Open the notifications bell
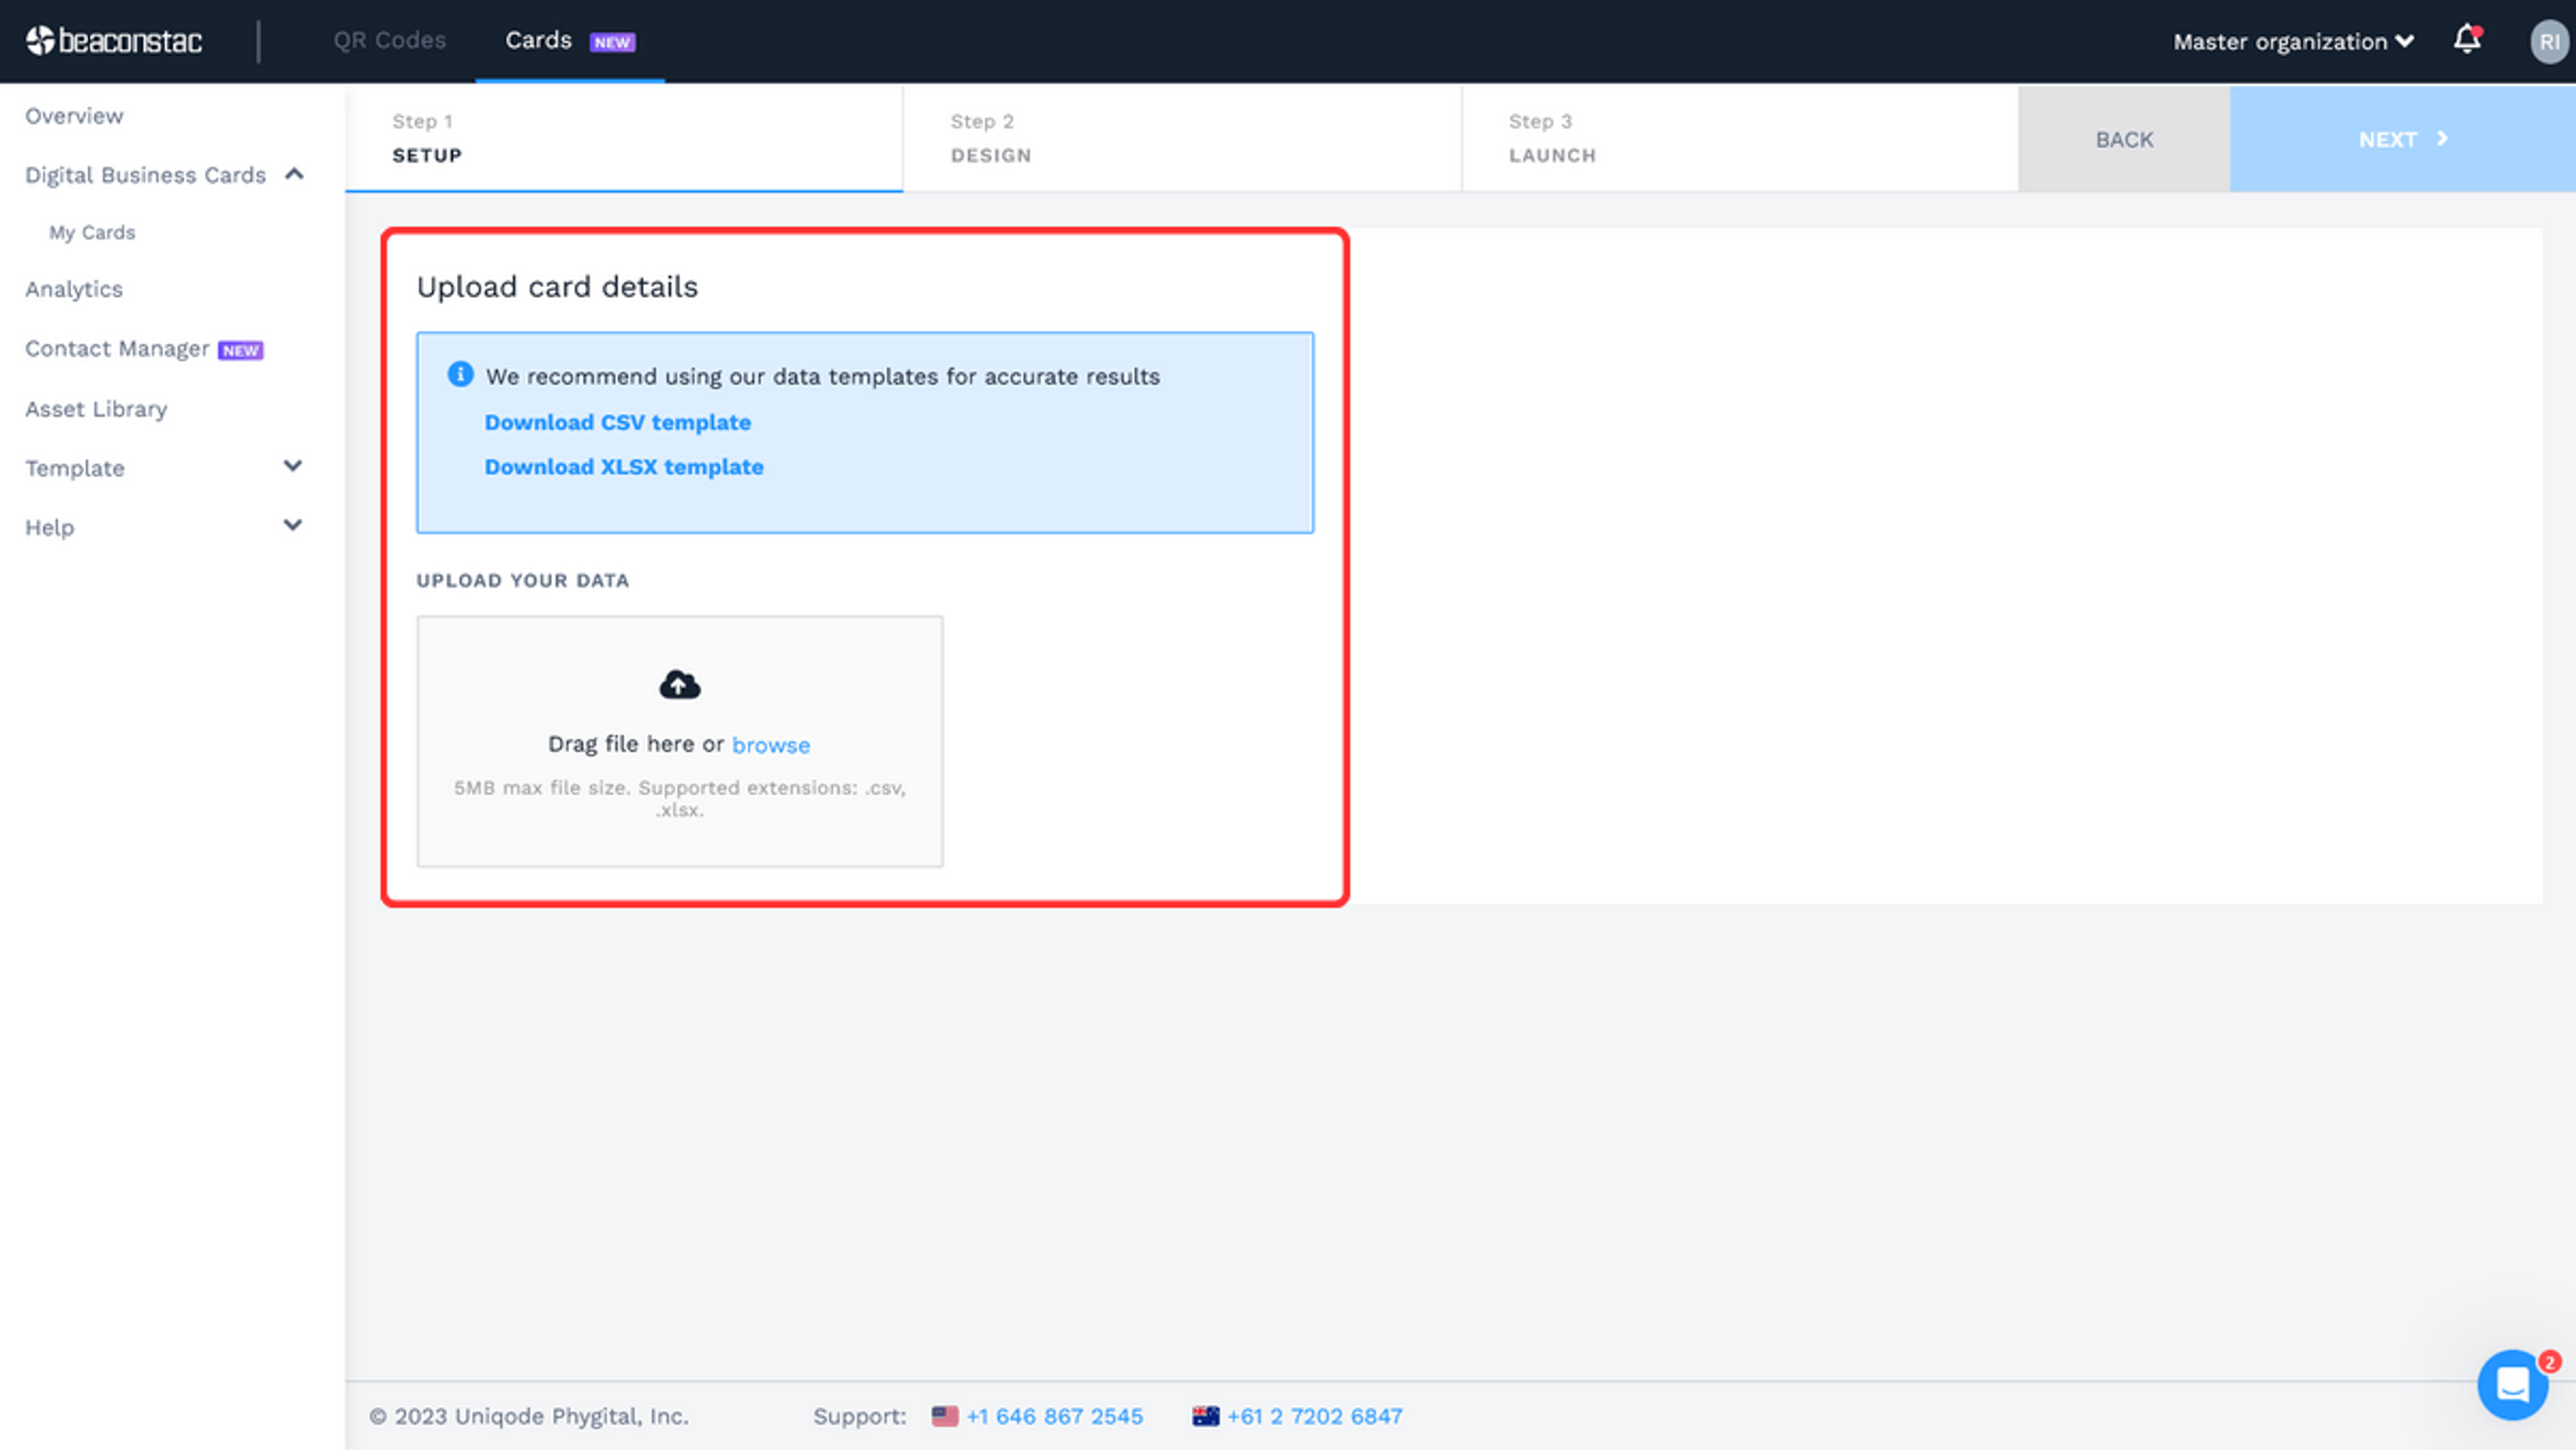The width and height of the screenshot is (2576, 1450). point(2467,40)
